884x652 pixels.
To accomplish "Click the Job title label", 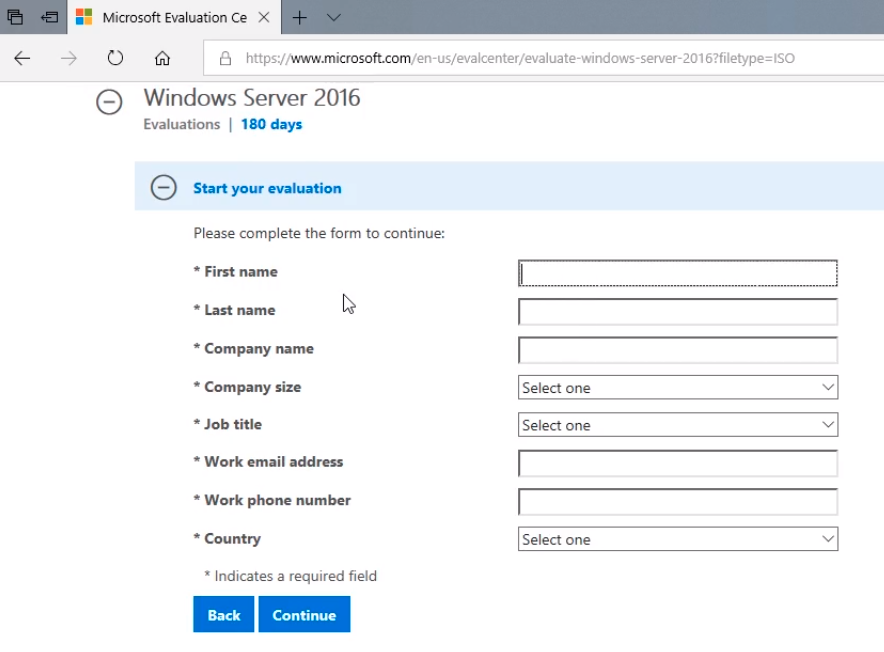I will click(233, 424).
